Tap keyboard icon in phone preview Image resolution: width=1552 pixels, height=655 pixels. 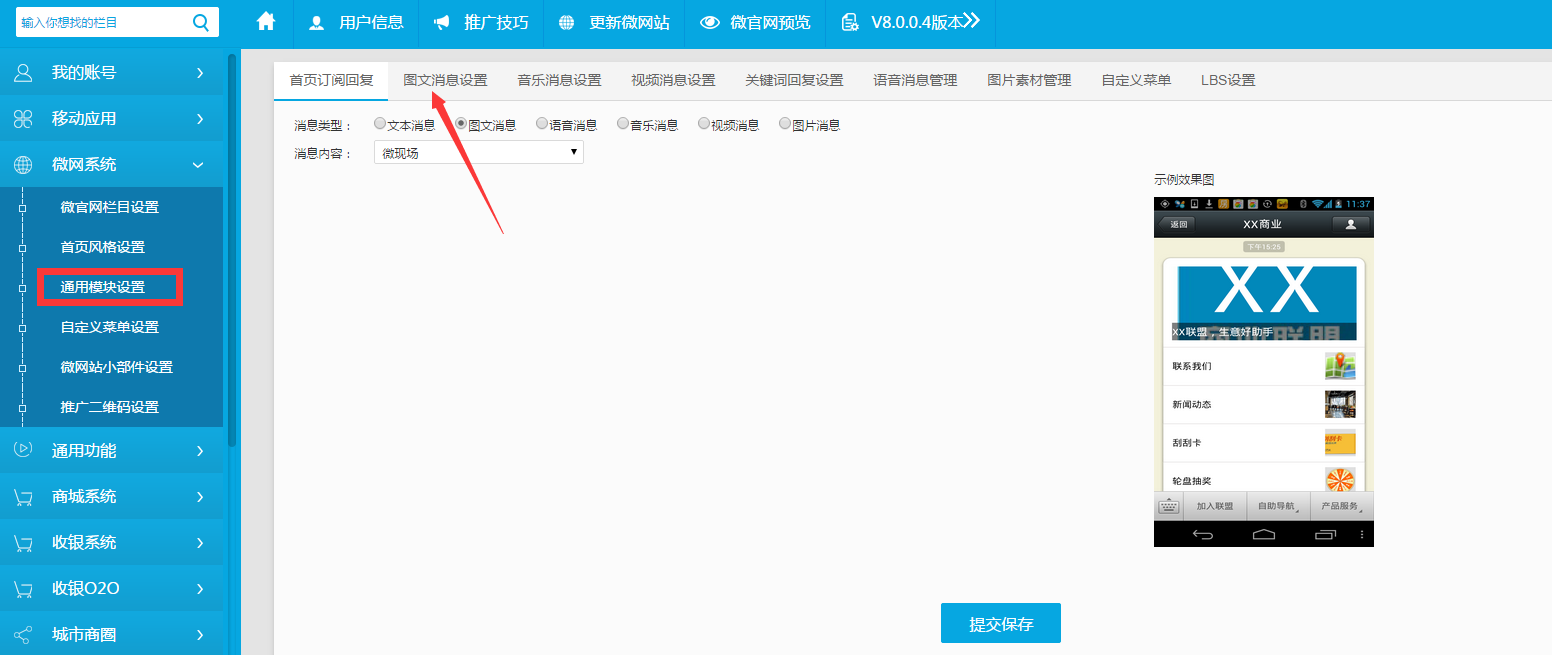tap(1168, 506)
